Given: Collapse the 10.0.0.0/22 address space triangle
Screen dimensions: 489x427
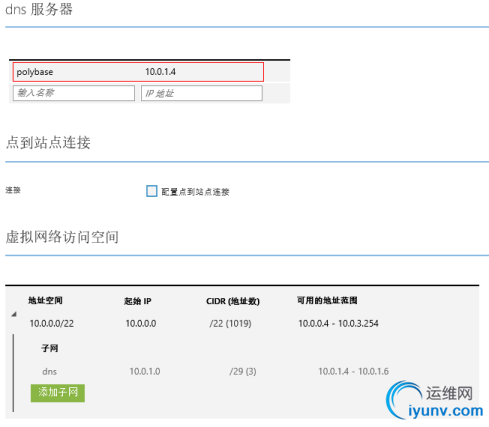Looking at the screenshot, I should (x=14, y=314).
